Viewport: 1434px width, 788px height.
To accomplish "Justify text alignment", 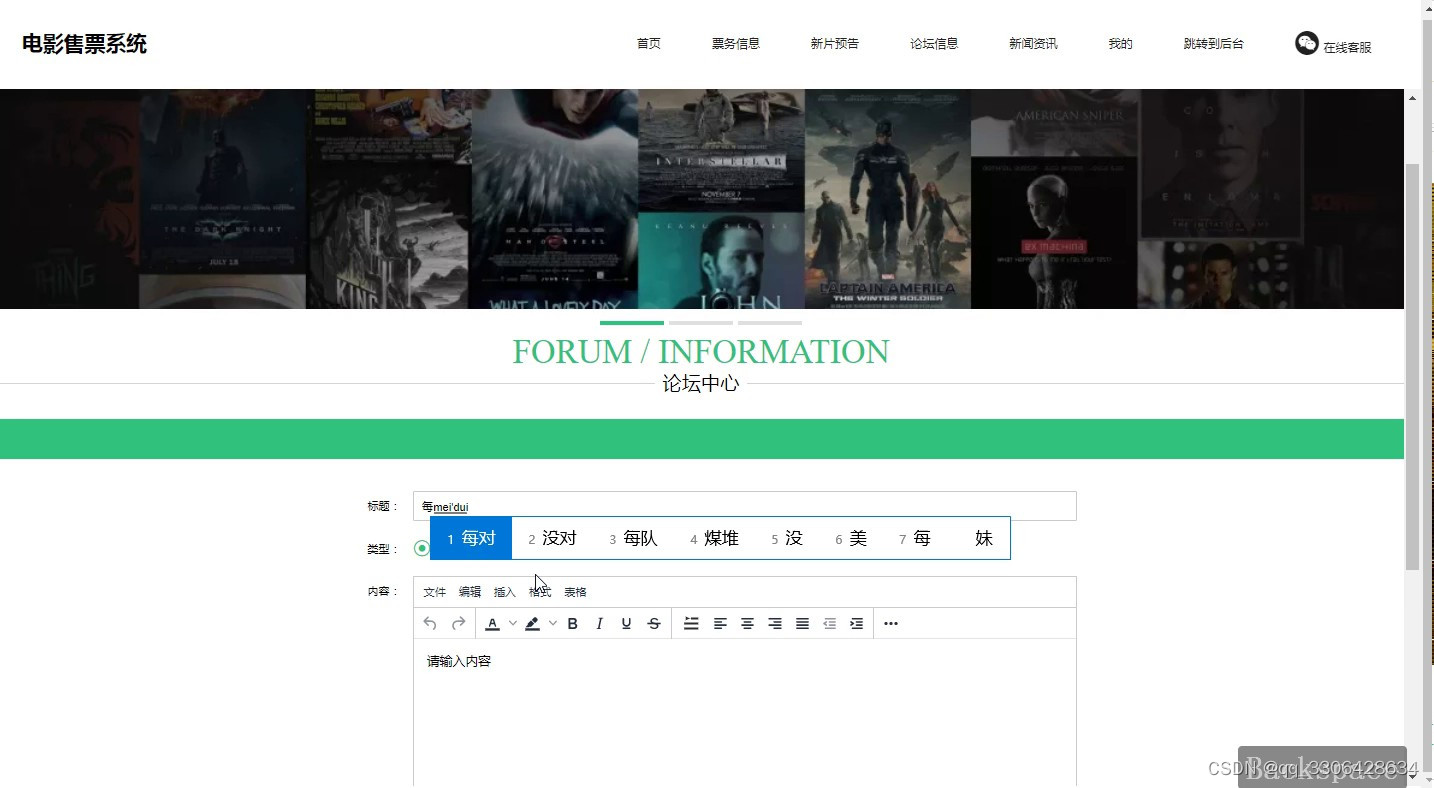I will pos(802,623).
